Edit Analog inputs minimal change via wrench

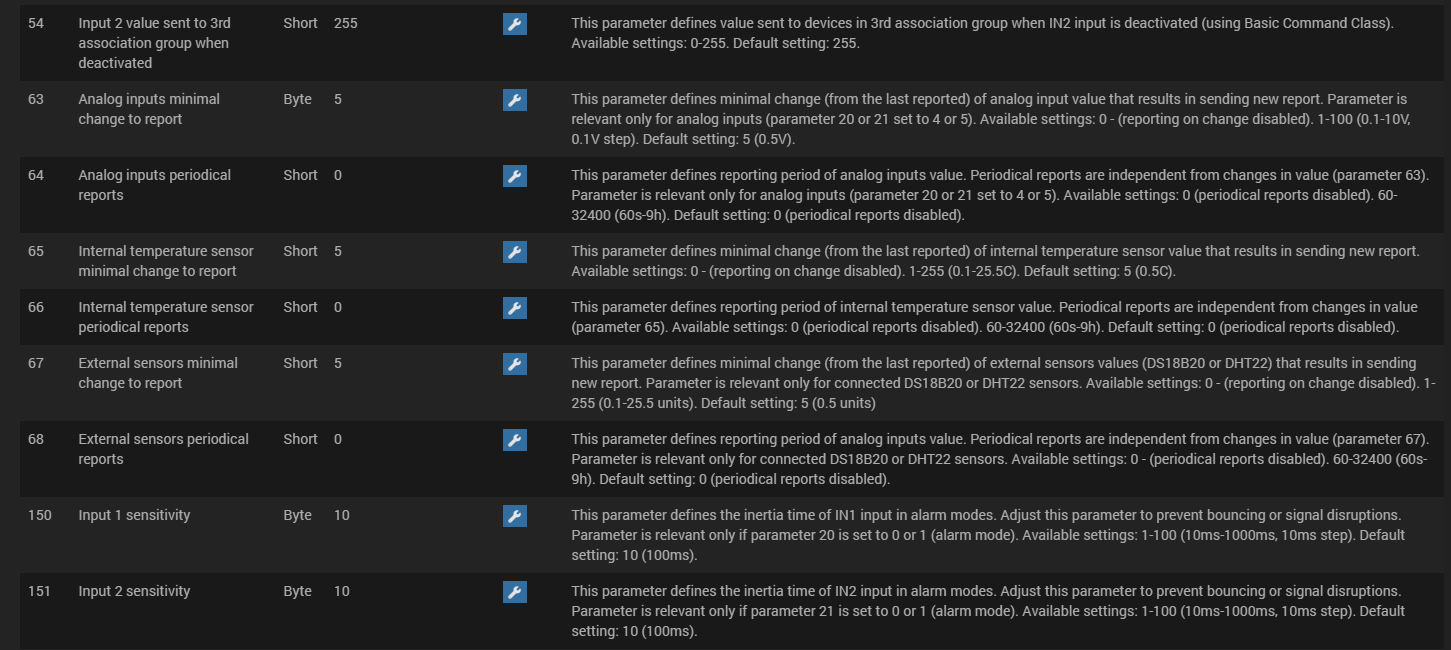click(514, 100)
